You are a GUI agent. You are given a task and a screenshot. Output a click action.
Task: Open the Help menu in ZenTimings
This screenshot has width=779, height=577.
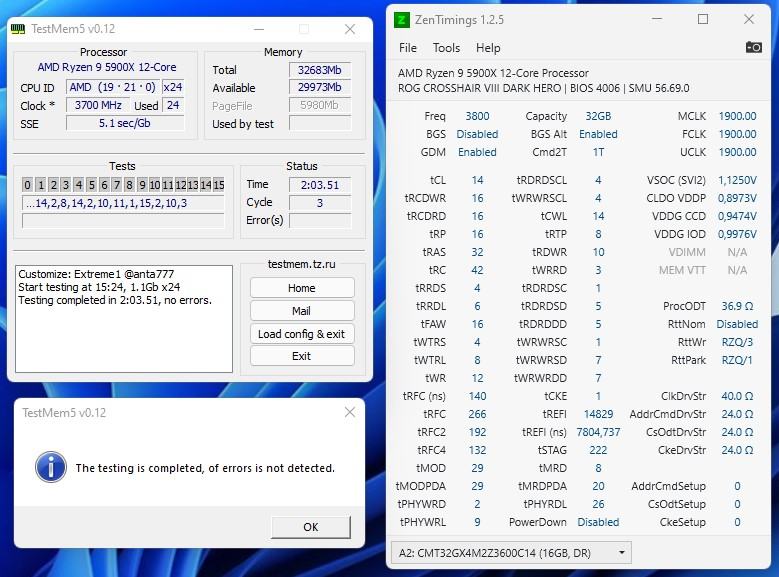pos(488,48)
